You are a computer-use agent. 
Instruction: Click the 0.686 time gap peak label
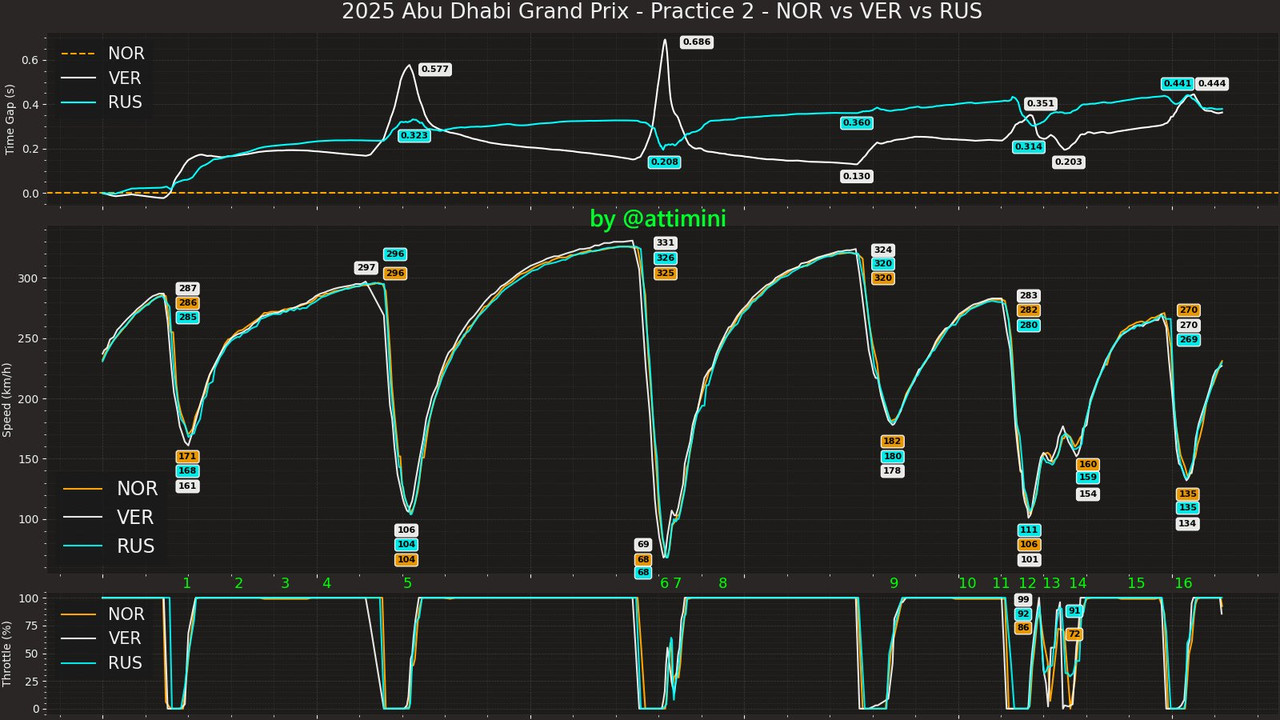(696, 42)
